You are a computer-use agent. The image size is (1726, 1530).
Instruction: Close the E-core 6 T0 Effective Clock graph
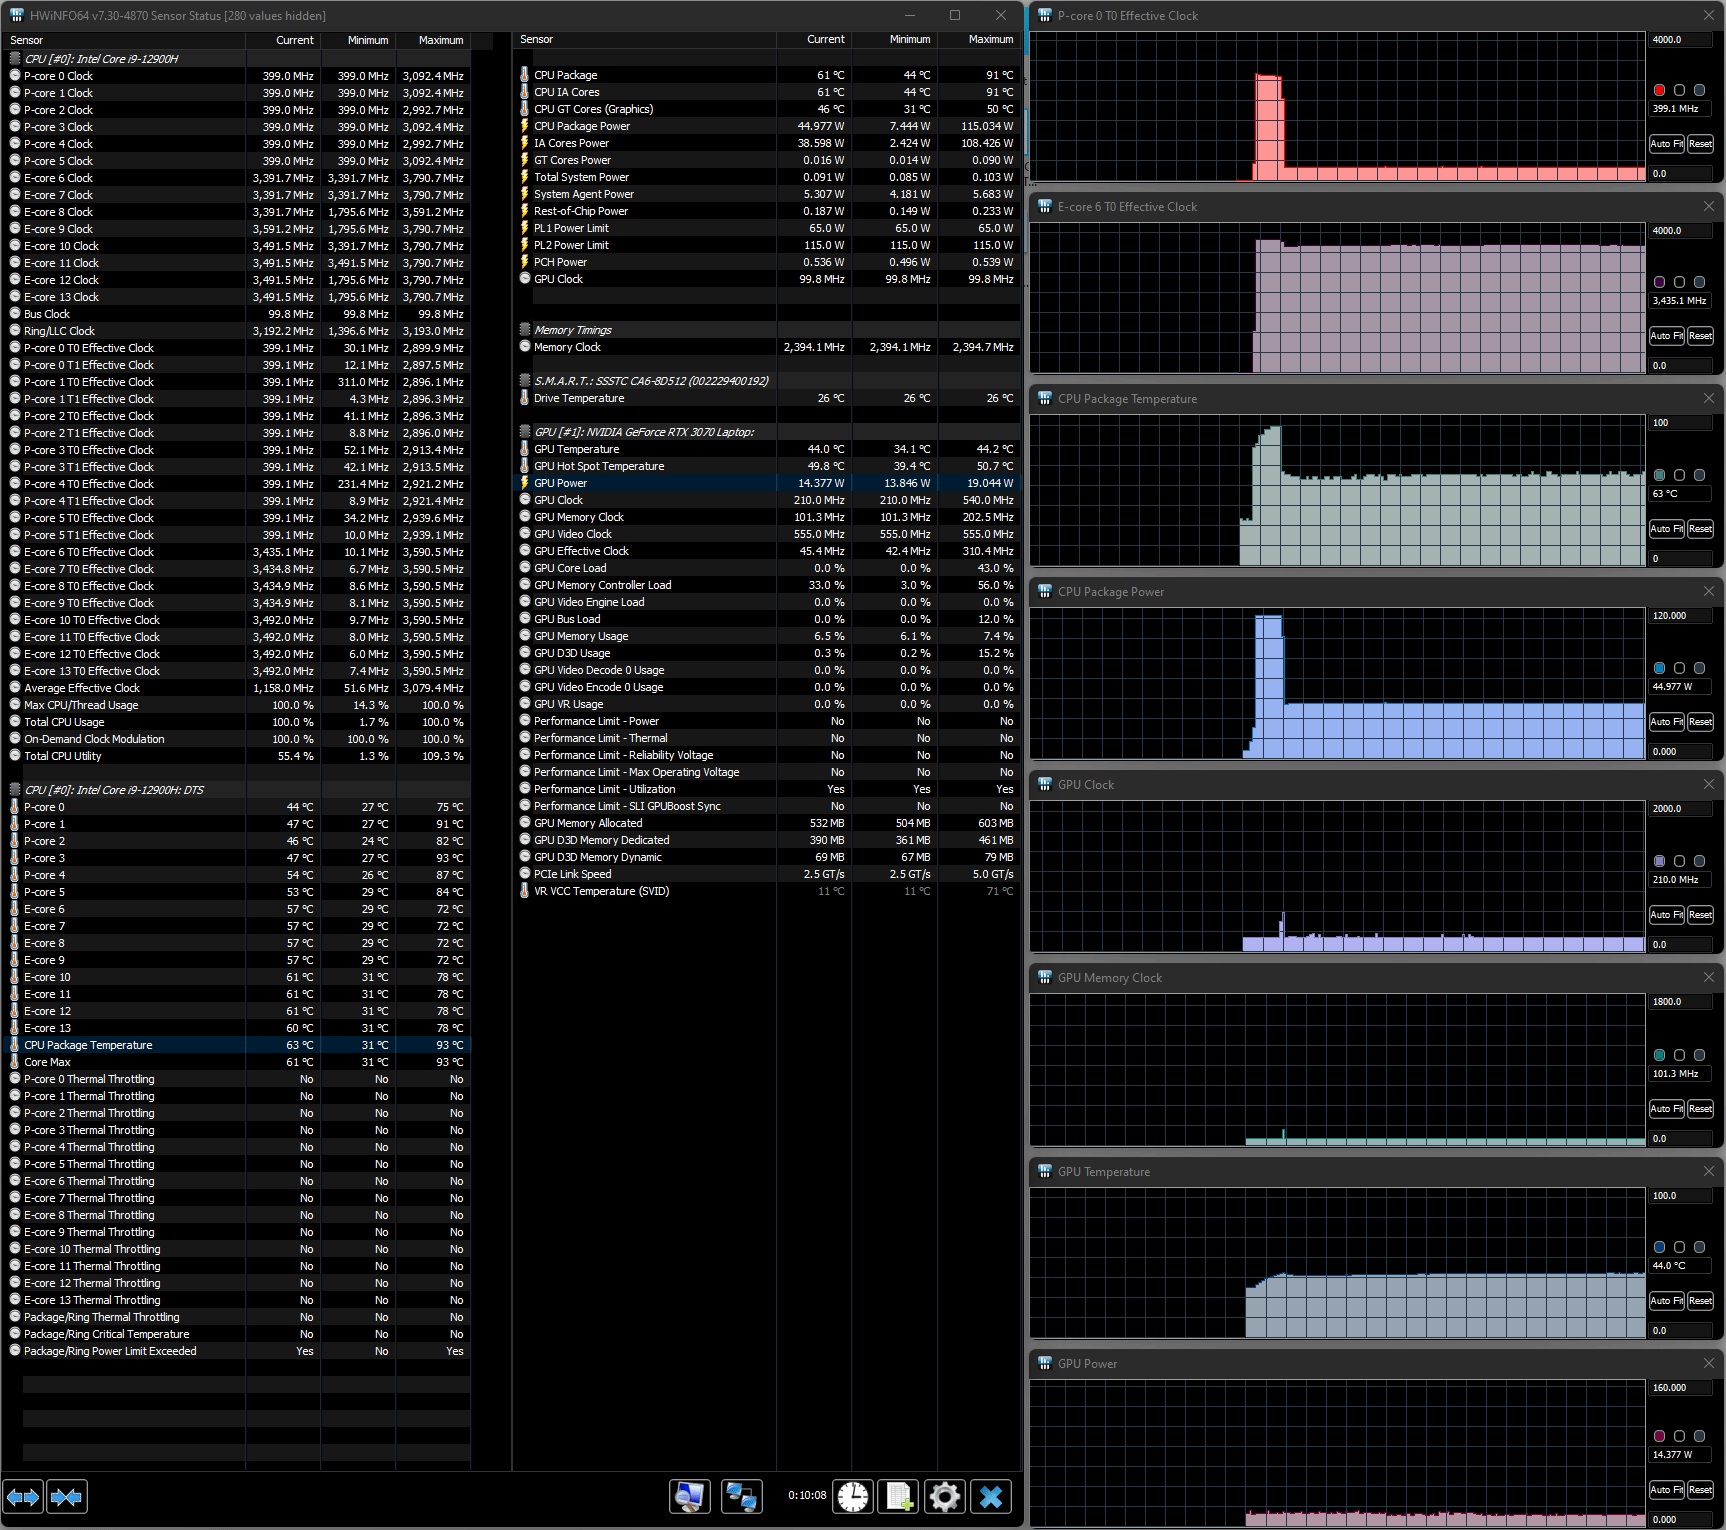pyautogui.click(x=1708, y=206)
